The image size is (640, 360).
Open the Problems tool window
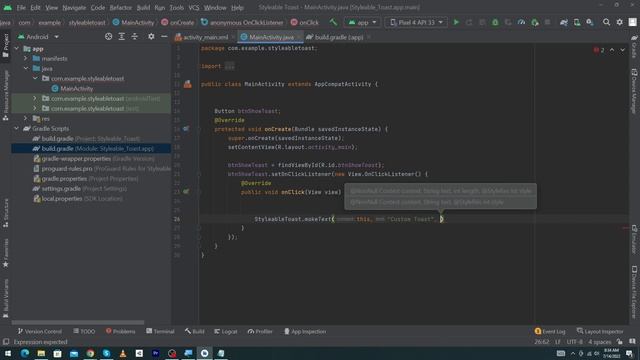pos(120,331)
